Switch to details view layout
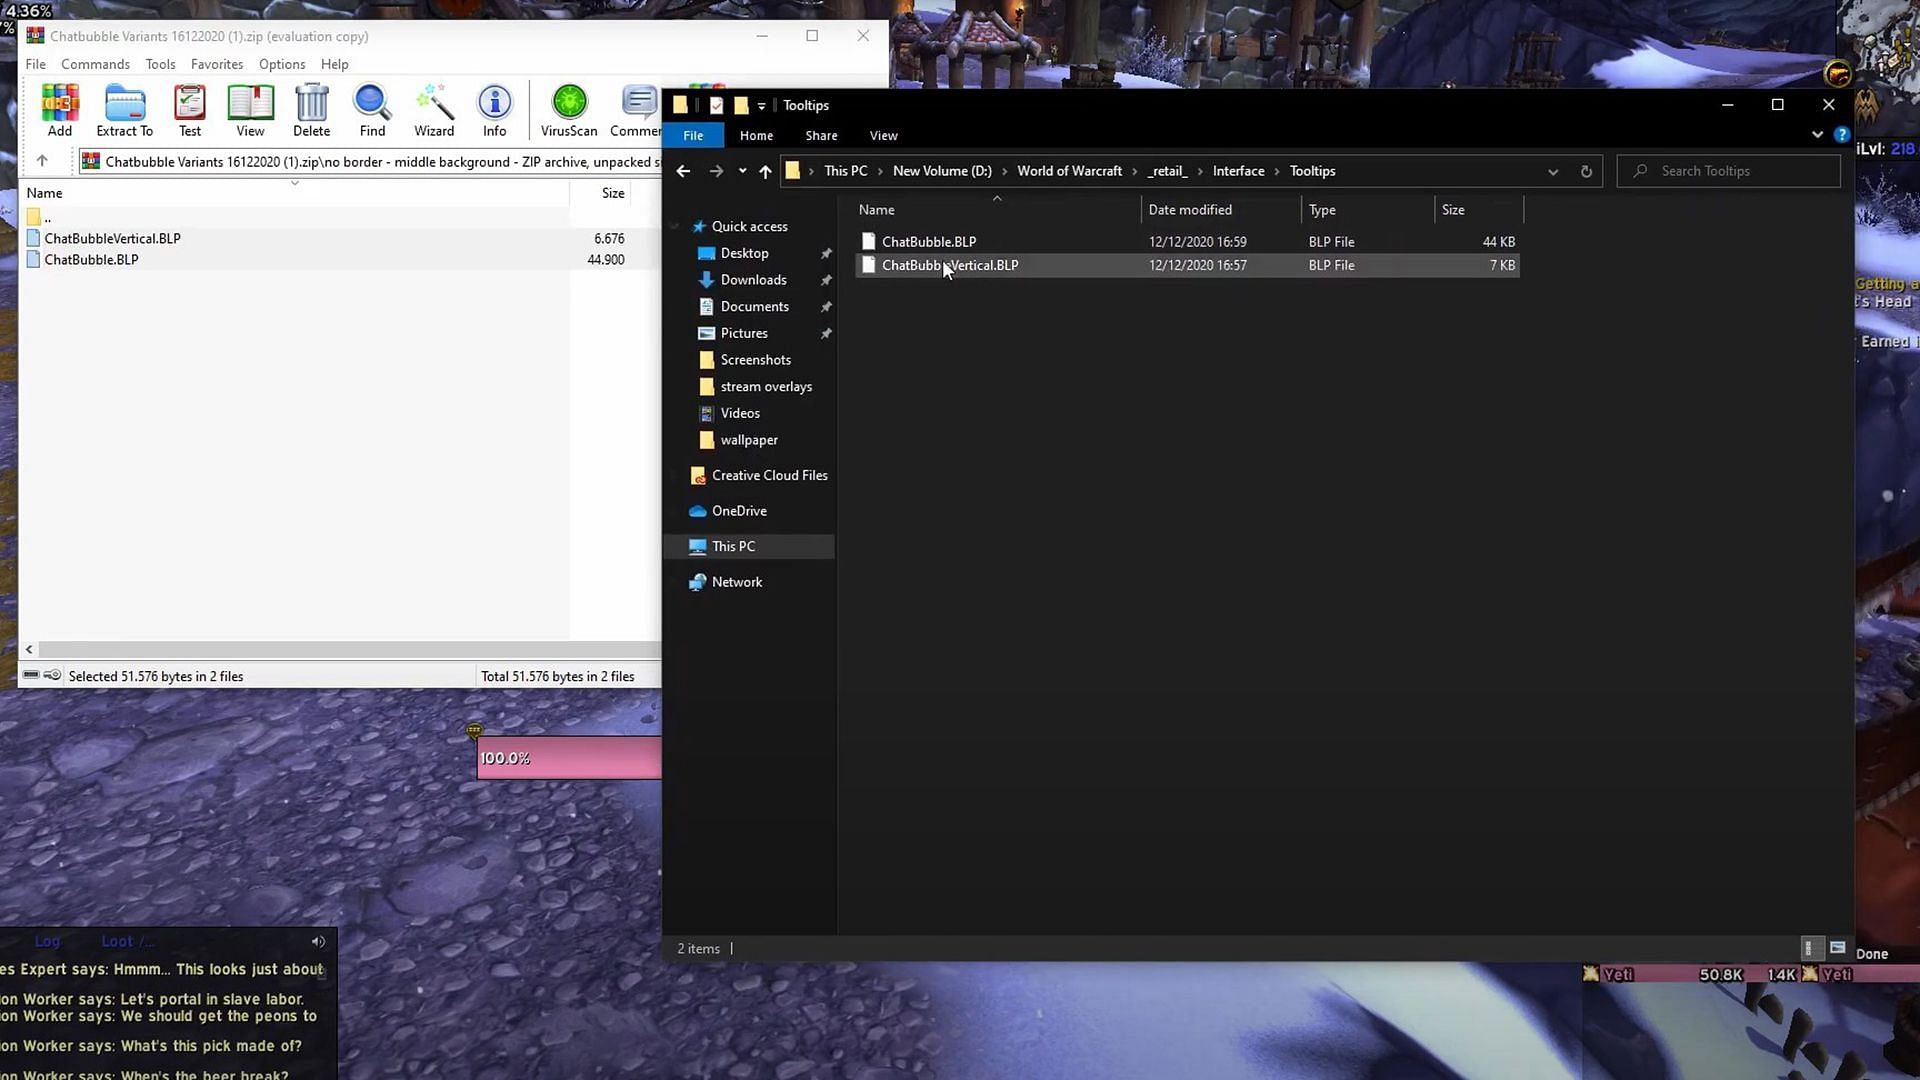The width and height of the screenshot is (1920, 1080). [x=1808, y=948]
